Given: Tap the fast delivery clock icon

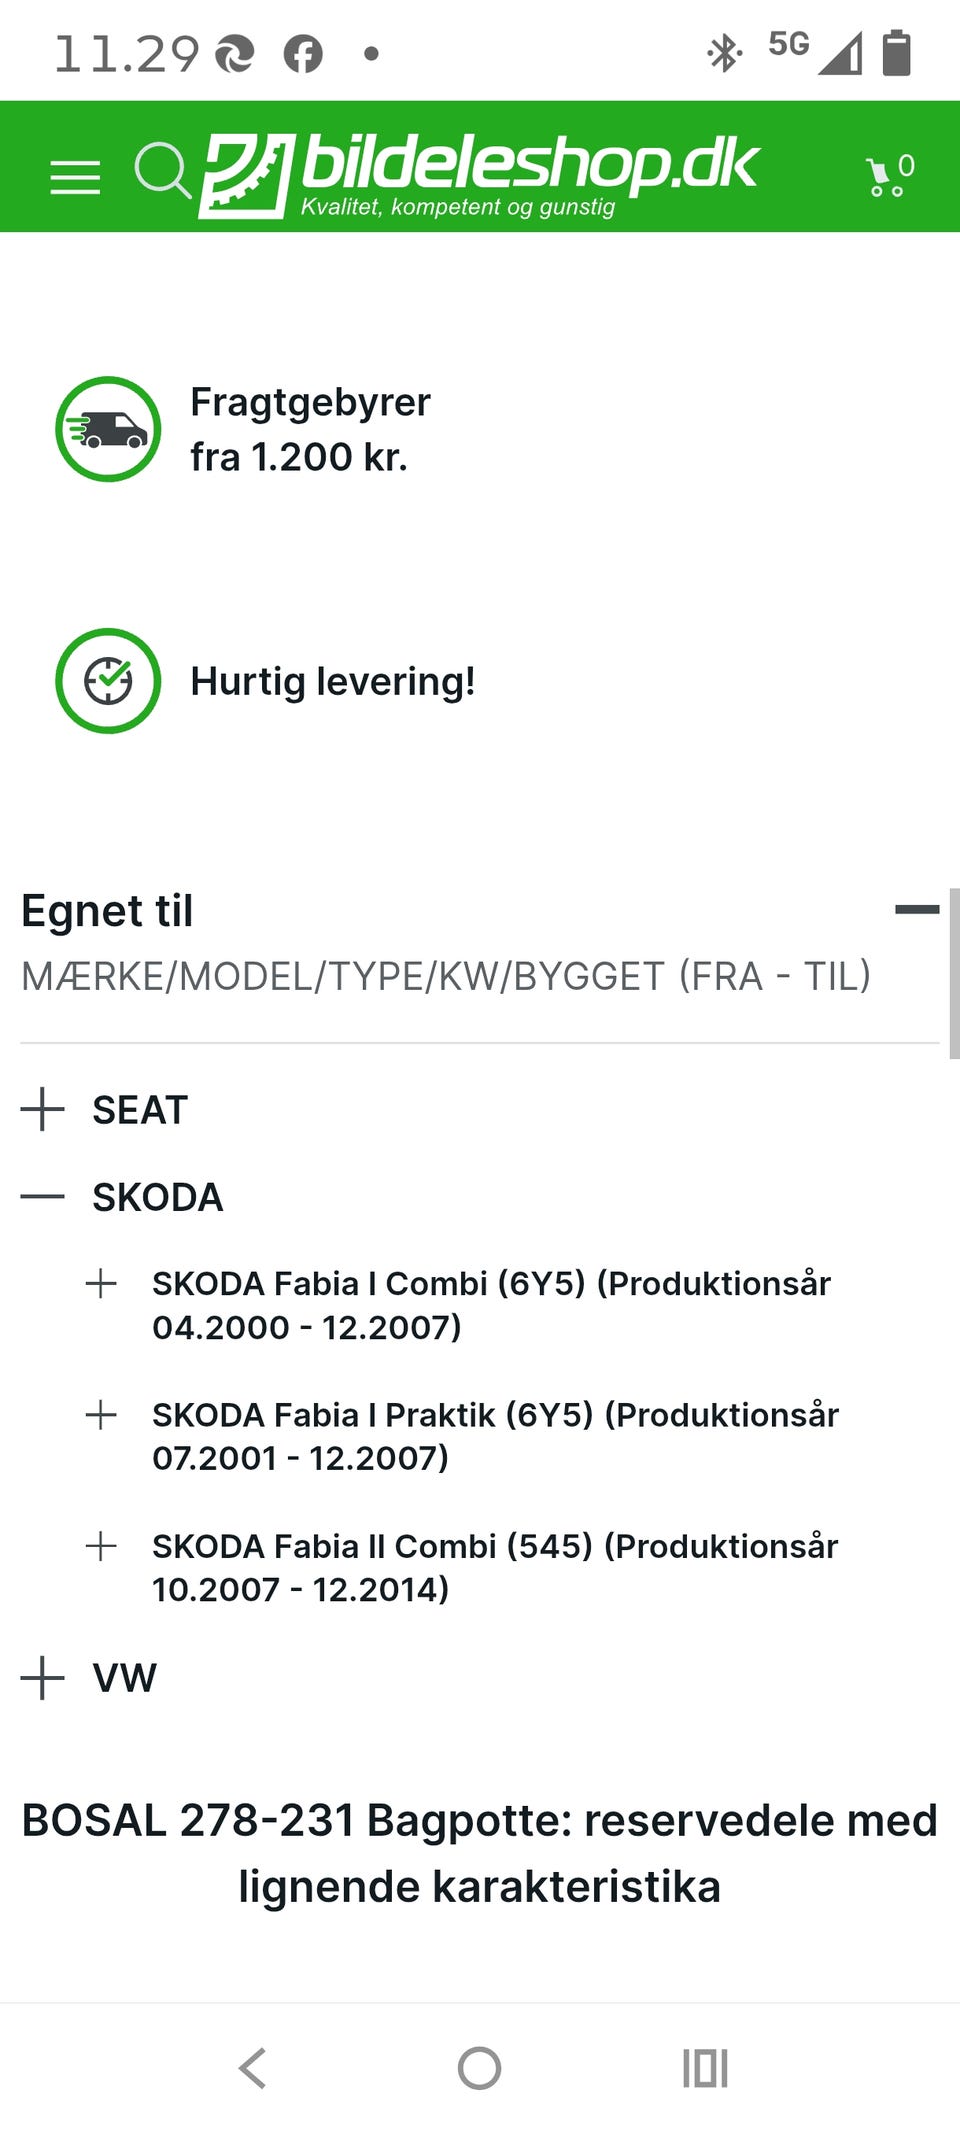Looking at the screenshot, I should click(108, 681).
